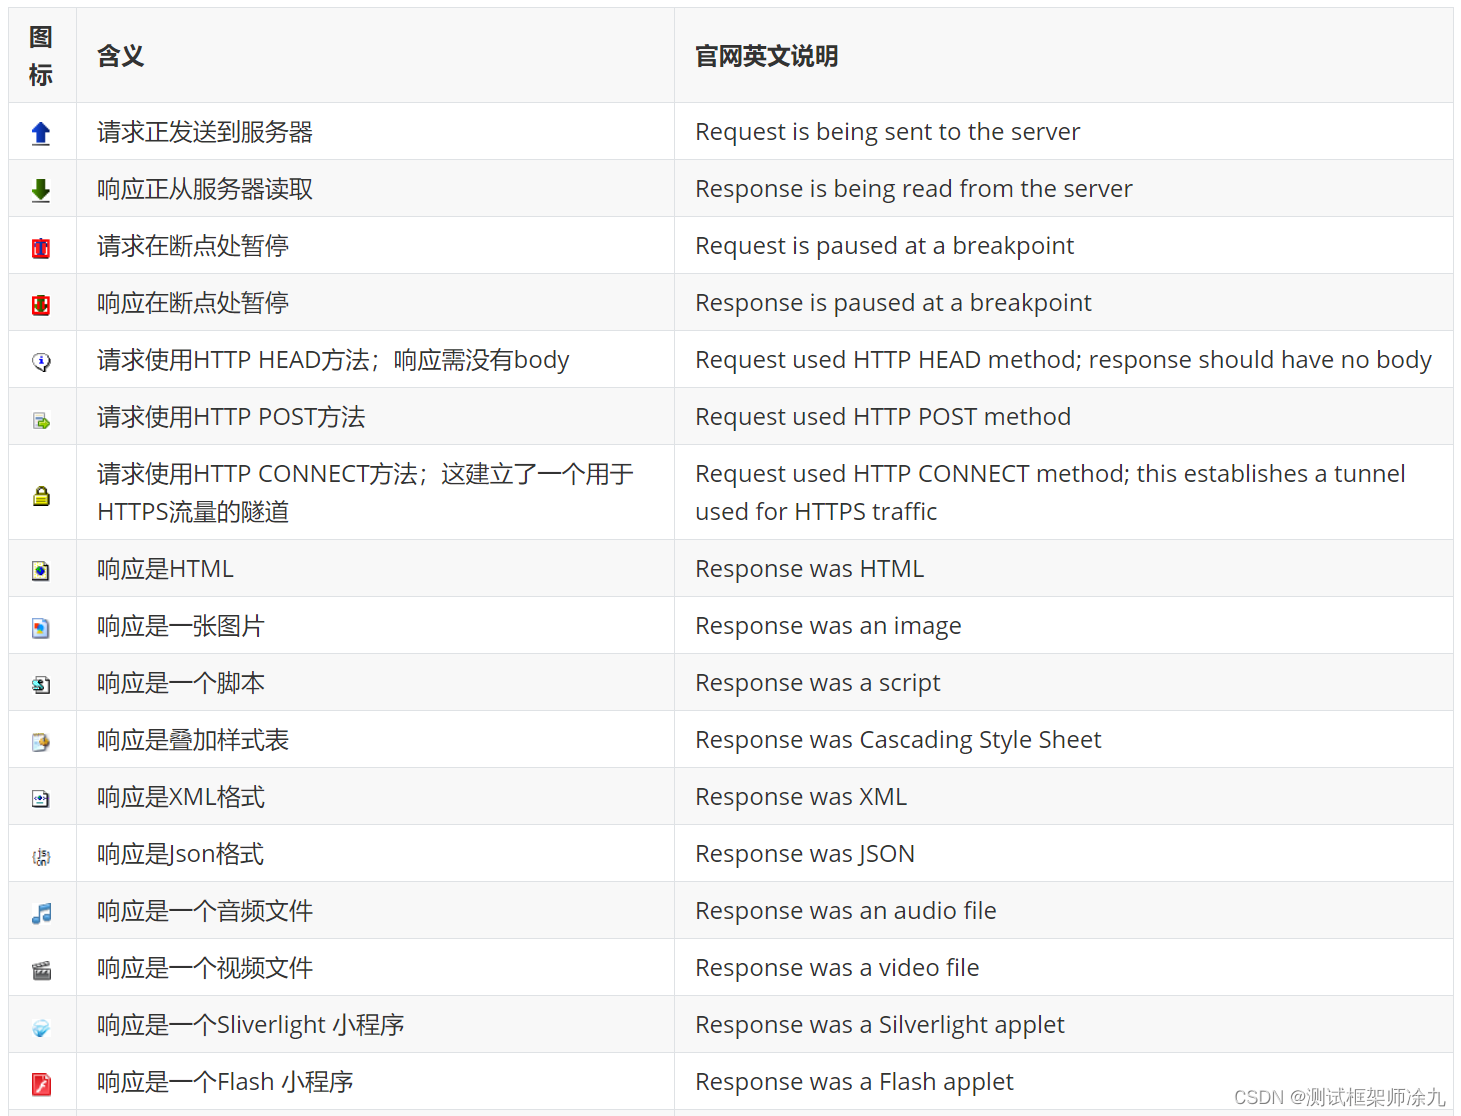
Task: Click the HTTP HEAD method icon
Action: tap(41, 361)
